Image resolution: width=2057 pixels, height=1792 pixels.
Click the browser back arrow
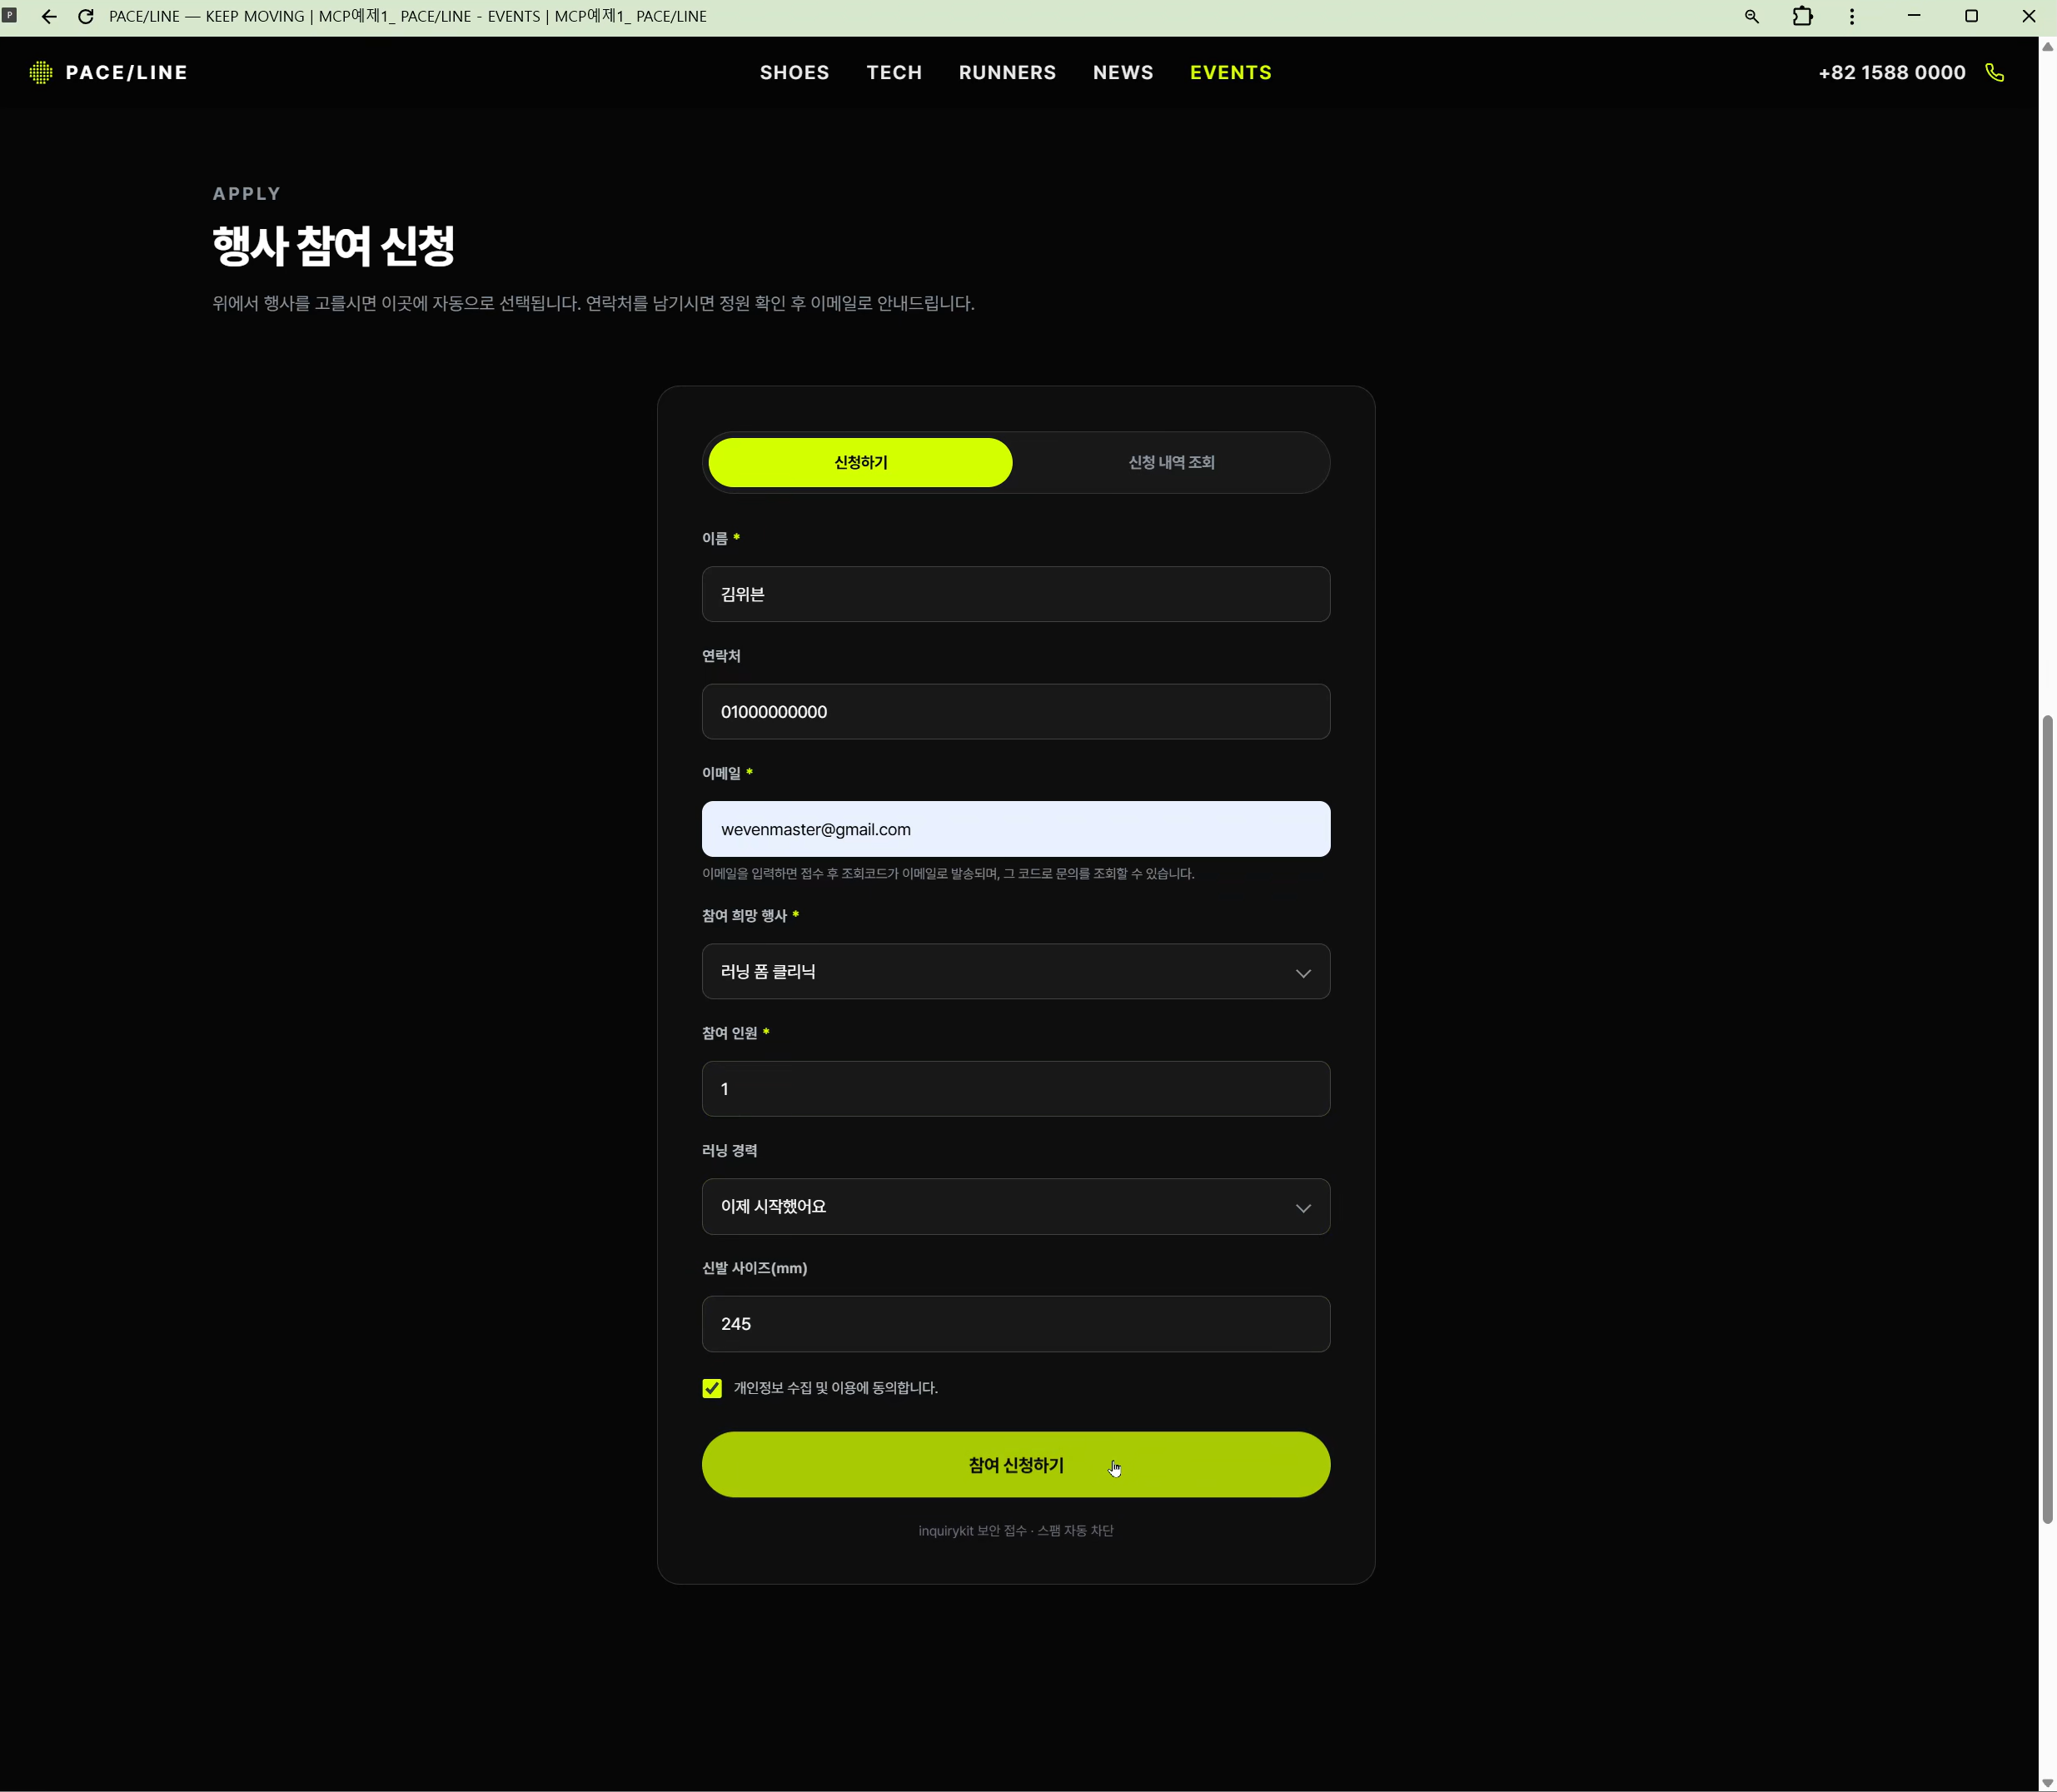48,17
